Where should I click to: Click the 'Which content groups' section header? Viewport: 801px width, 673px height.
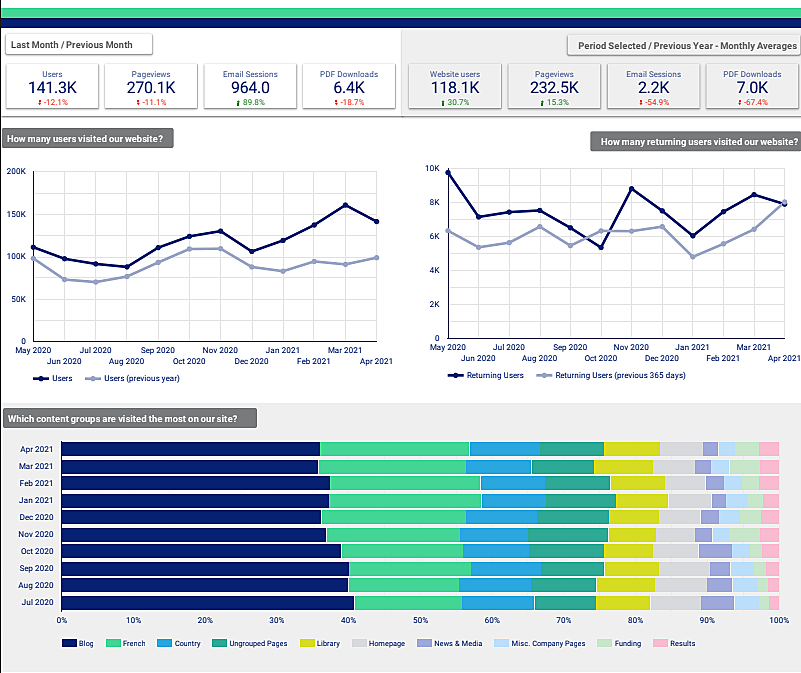coord(130,418)
